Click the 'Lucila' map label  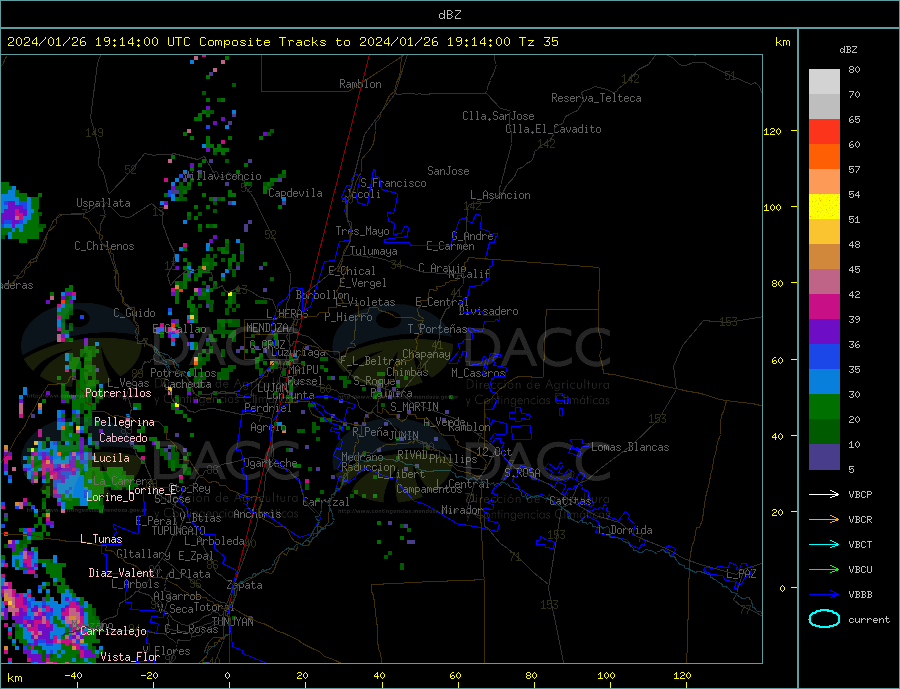pos(111,458)
